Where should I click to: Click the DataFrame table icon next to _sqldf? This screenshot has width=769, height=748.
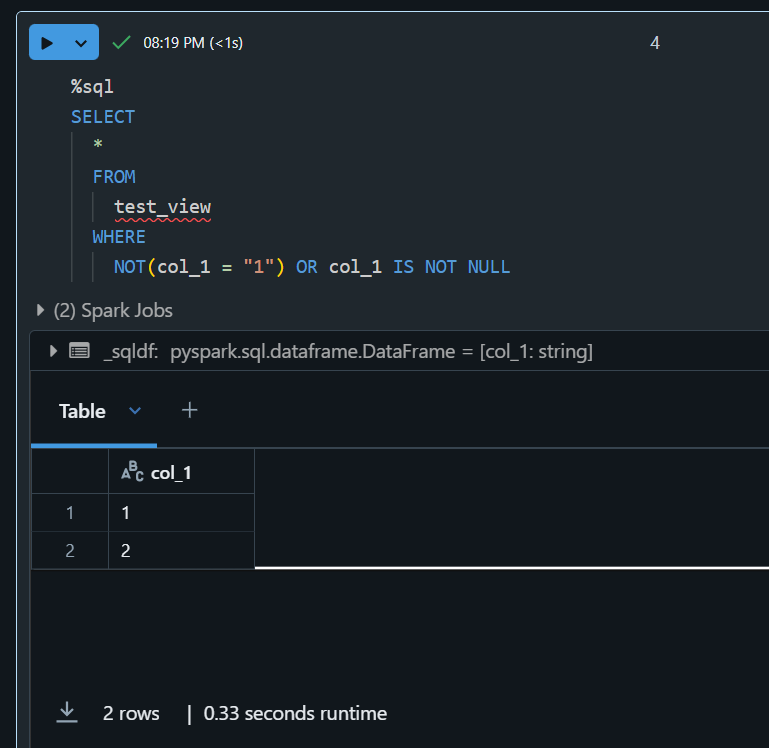[79, 351]
